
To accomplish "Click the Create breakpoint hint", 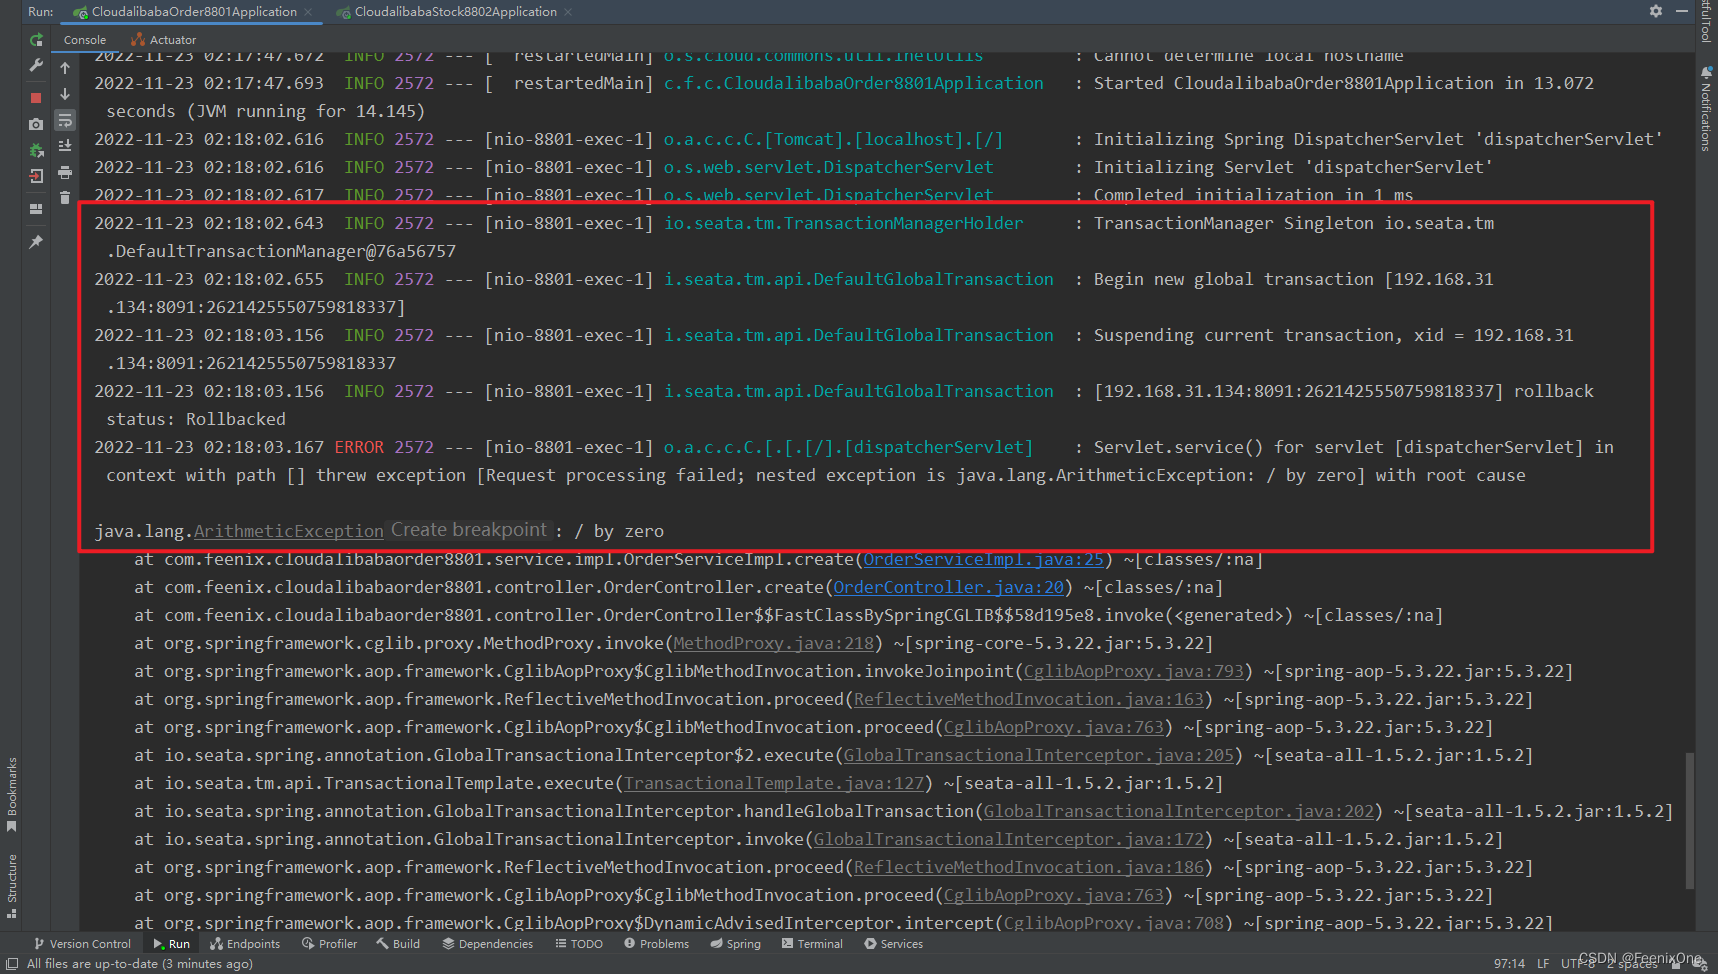I will (469, 530).
